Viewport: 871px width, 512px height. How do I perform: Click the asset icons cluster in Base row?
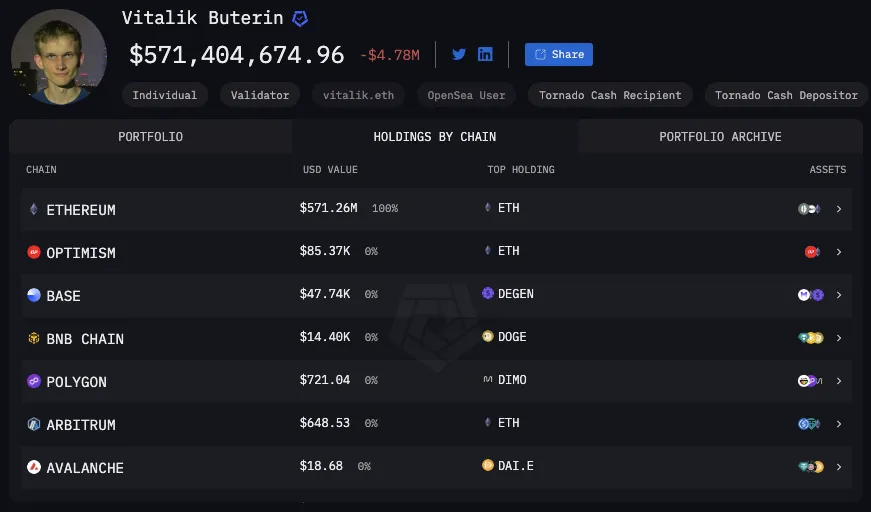coord(811,295)
